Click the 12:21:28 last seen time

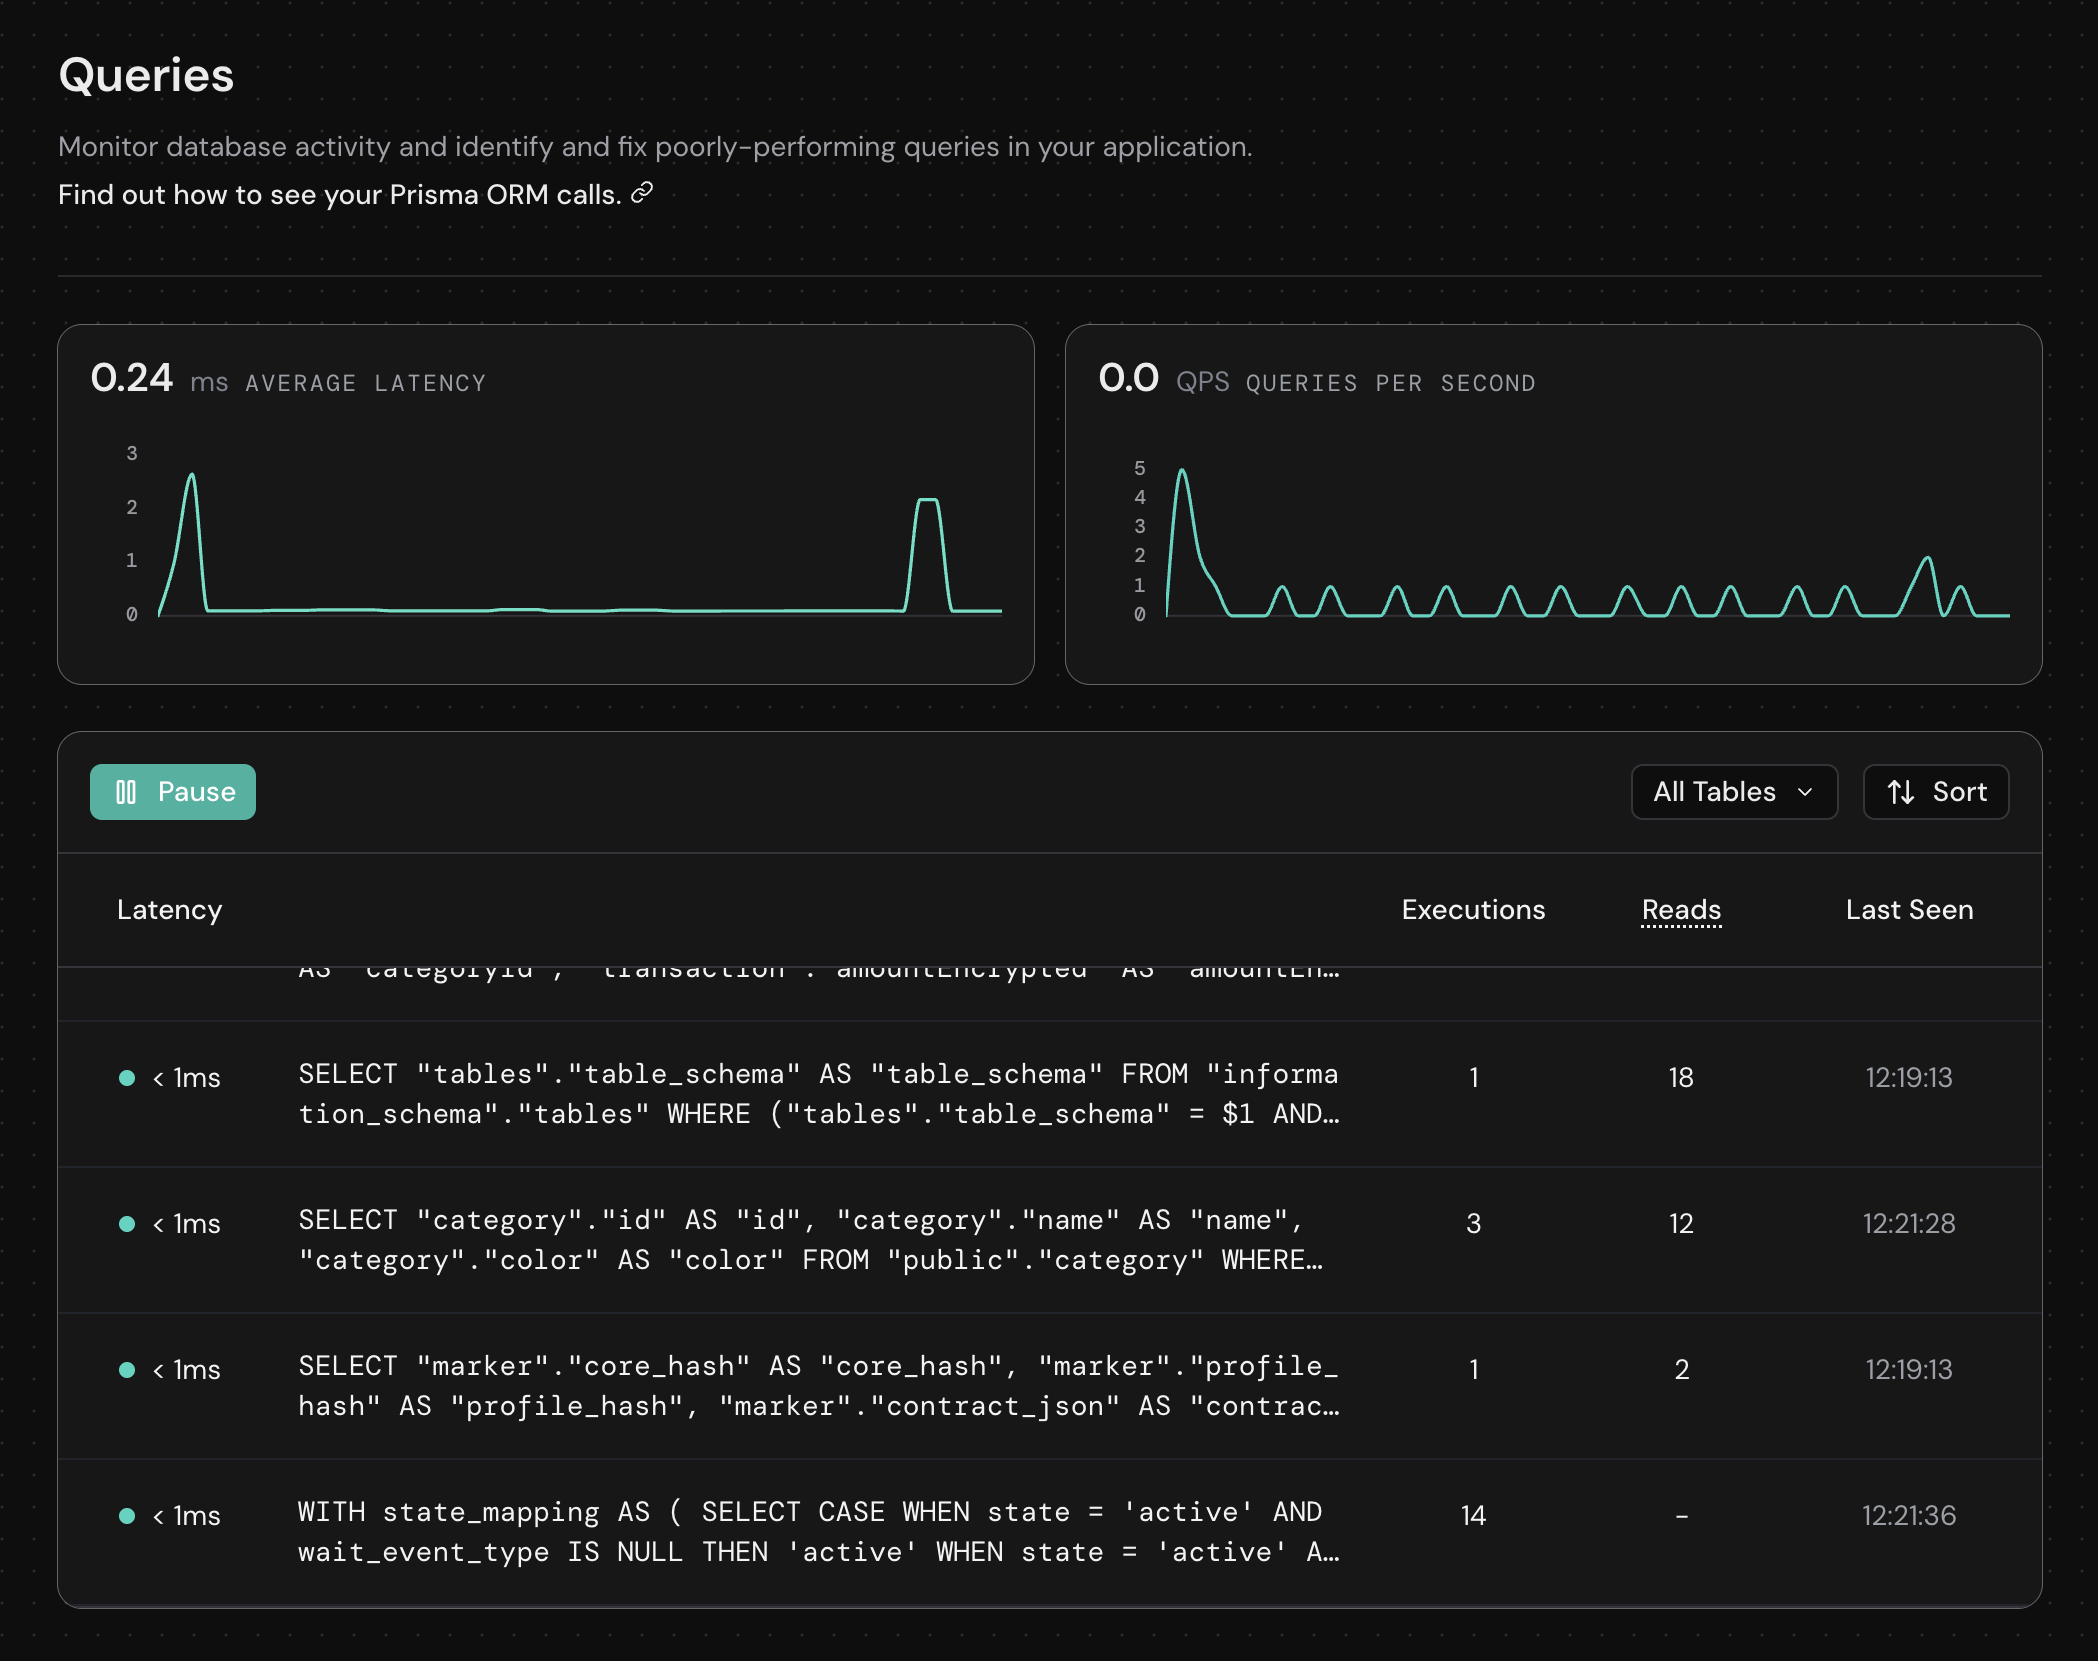point(1909,1223)
